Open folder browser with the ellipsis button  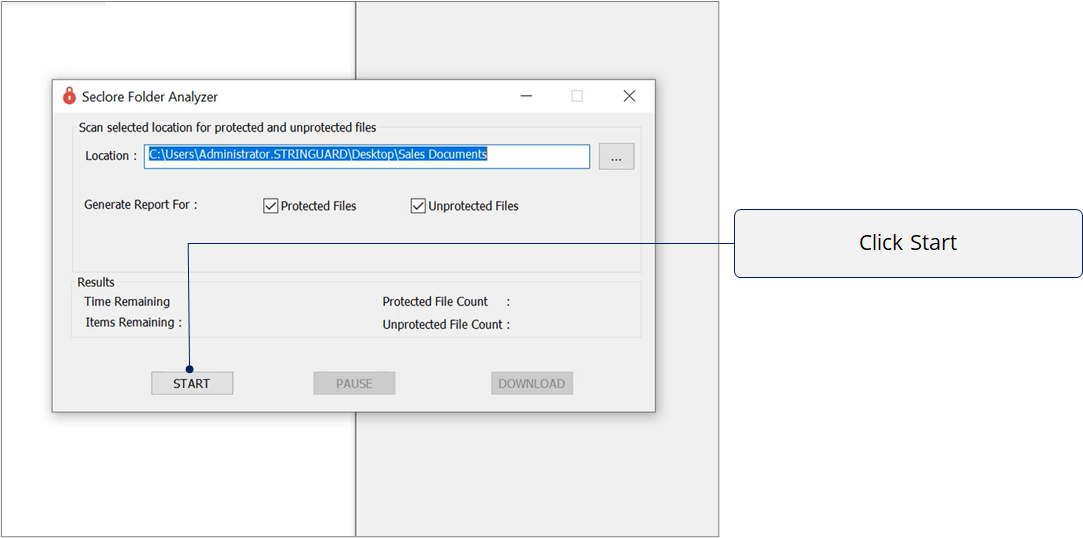[616, 157]
